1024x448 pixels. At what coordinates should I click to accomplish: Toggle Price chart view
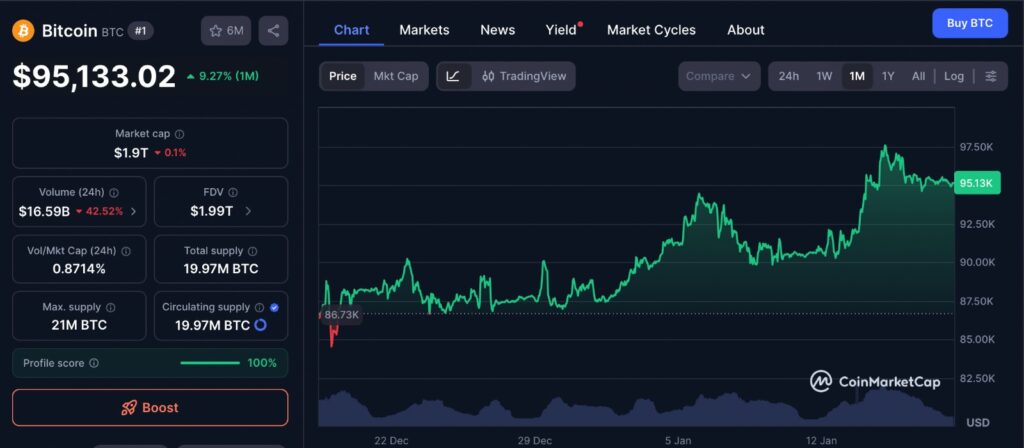(x=343, y=76)
